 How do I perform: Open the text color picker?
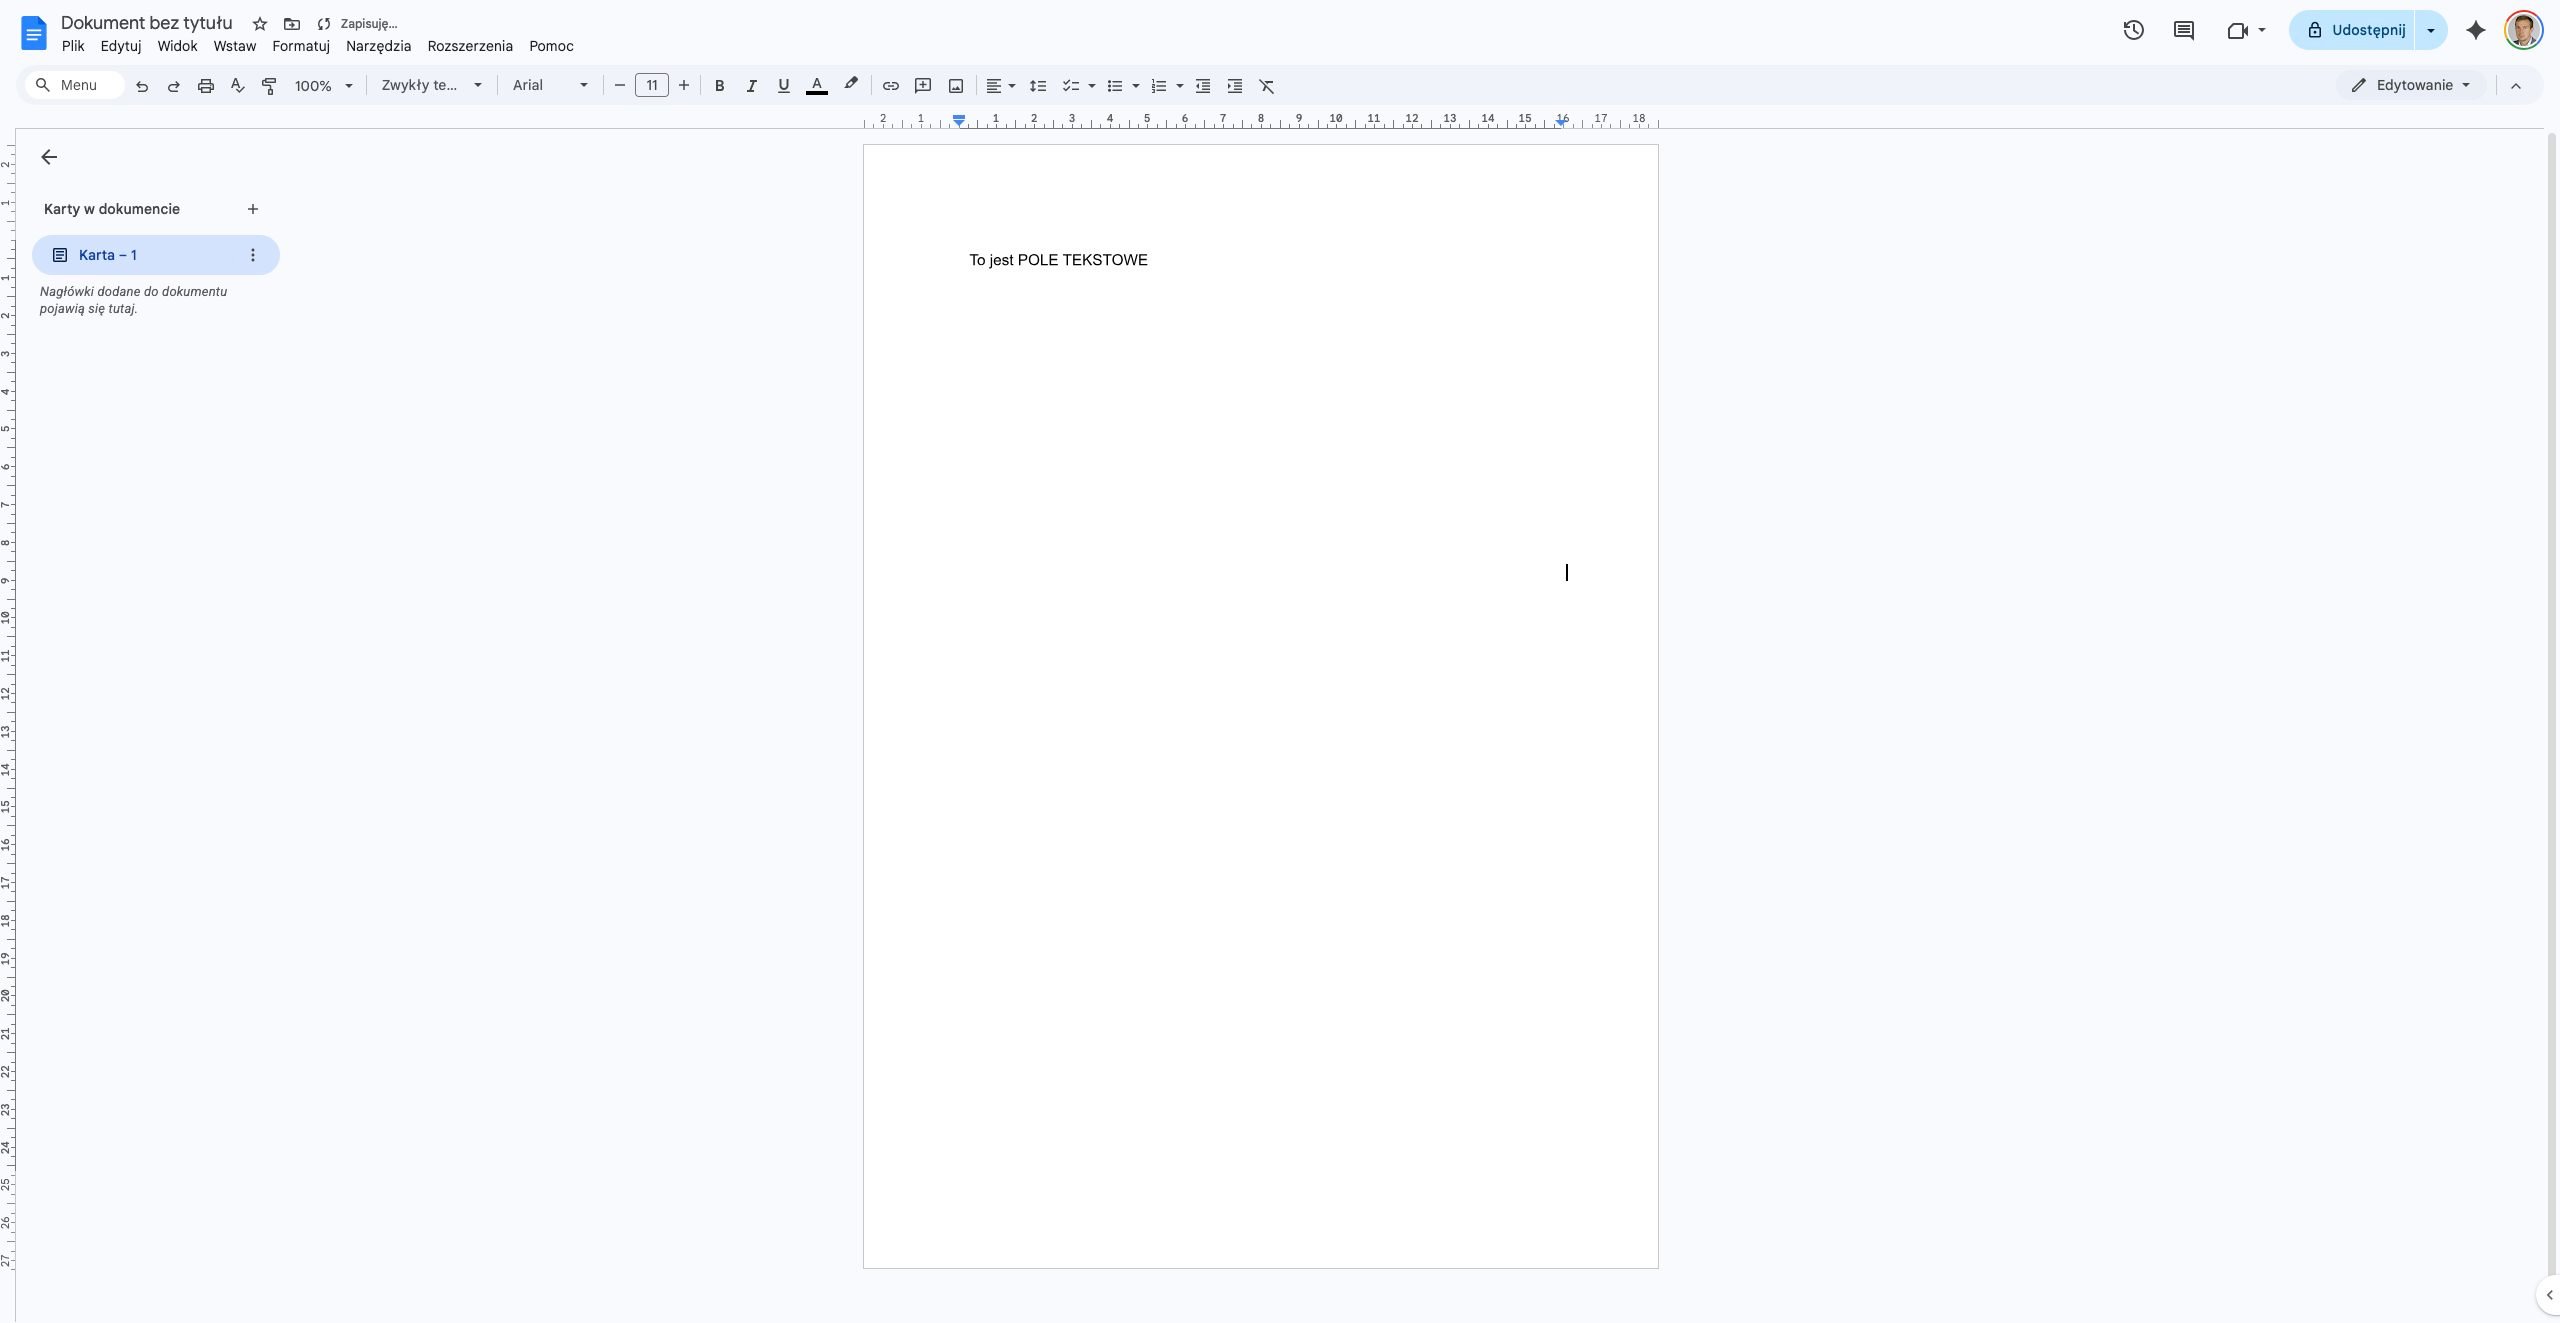click(x=816, y=86)
